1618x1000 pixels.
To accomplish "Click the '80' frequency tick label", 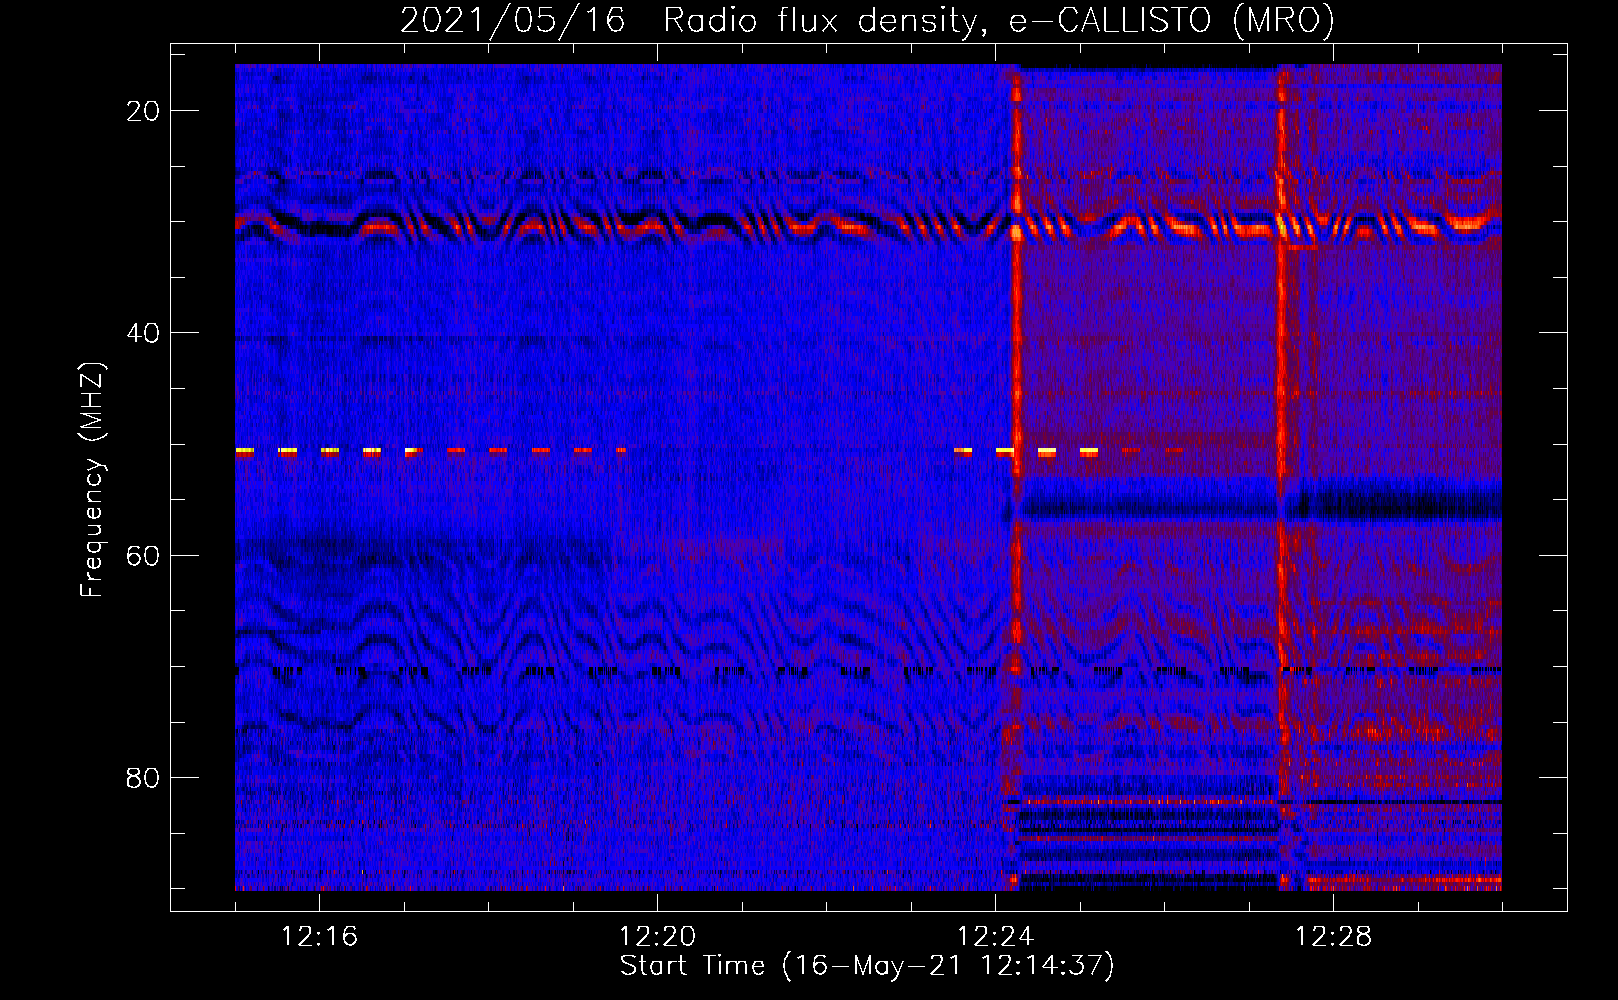I will (143, 777).
